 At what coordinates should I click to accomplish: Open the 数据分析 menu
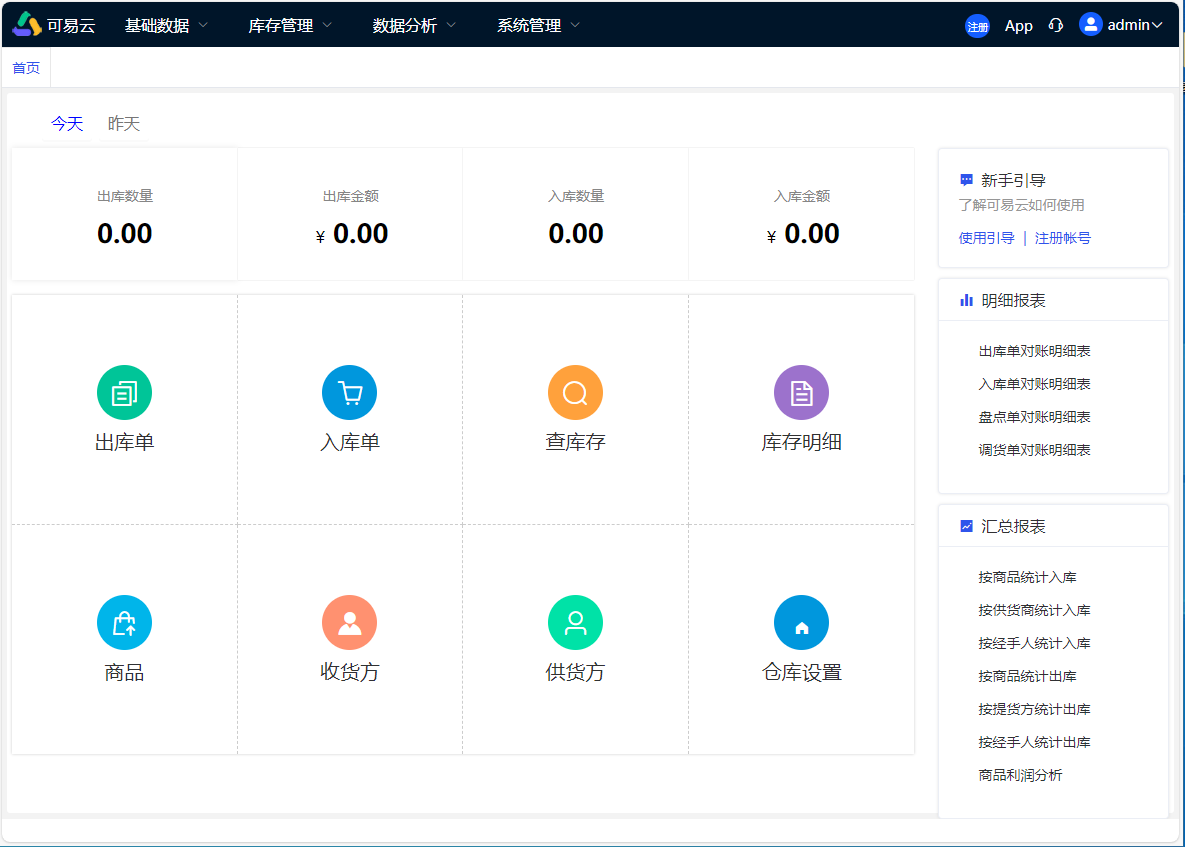405,25
